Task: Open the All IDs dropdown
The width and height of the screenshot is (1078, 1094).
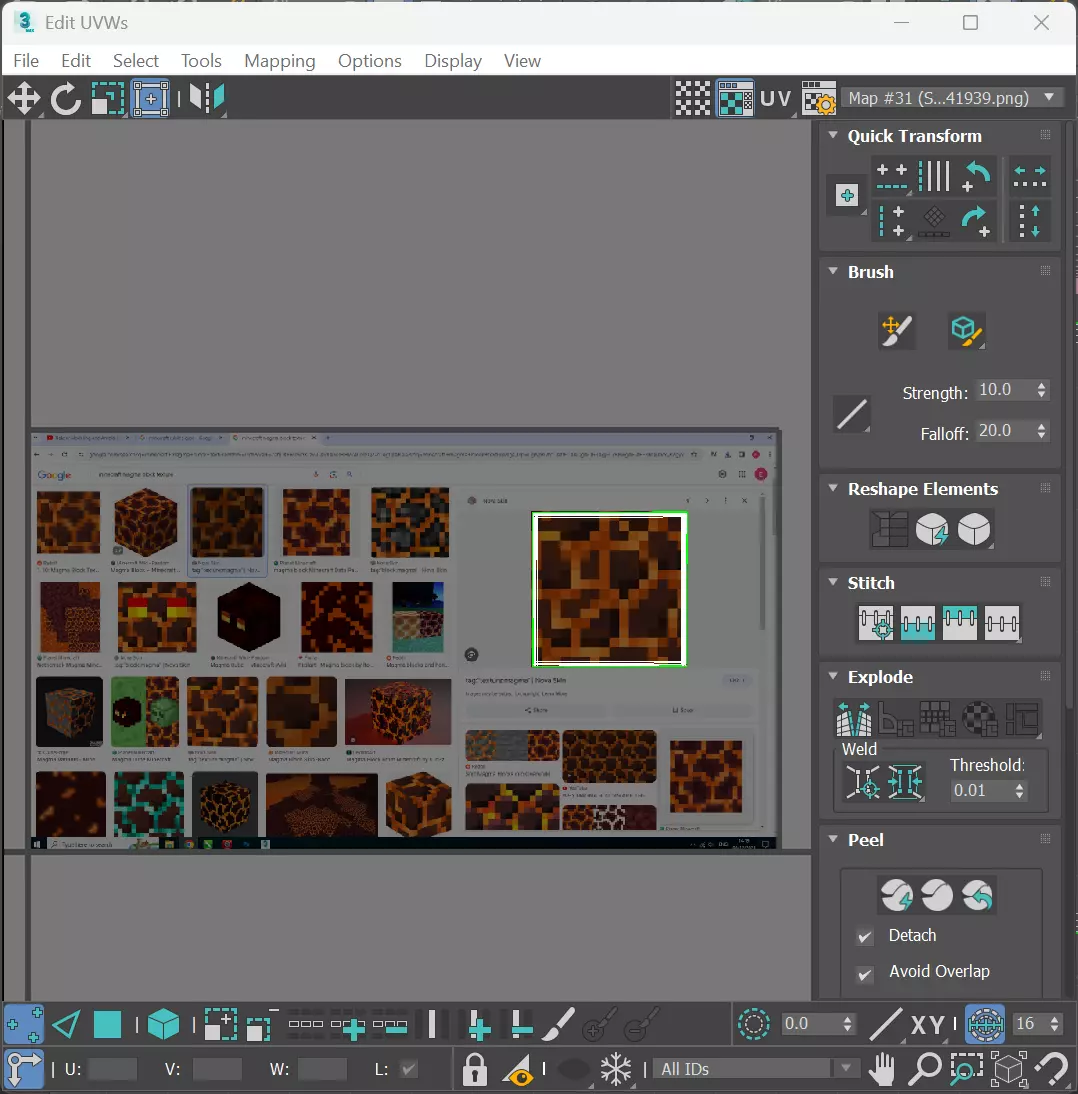Action: [x=757, y=1069]
